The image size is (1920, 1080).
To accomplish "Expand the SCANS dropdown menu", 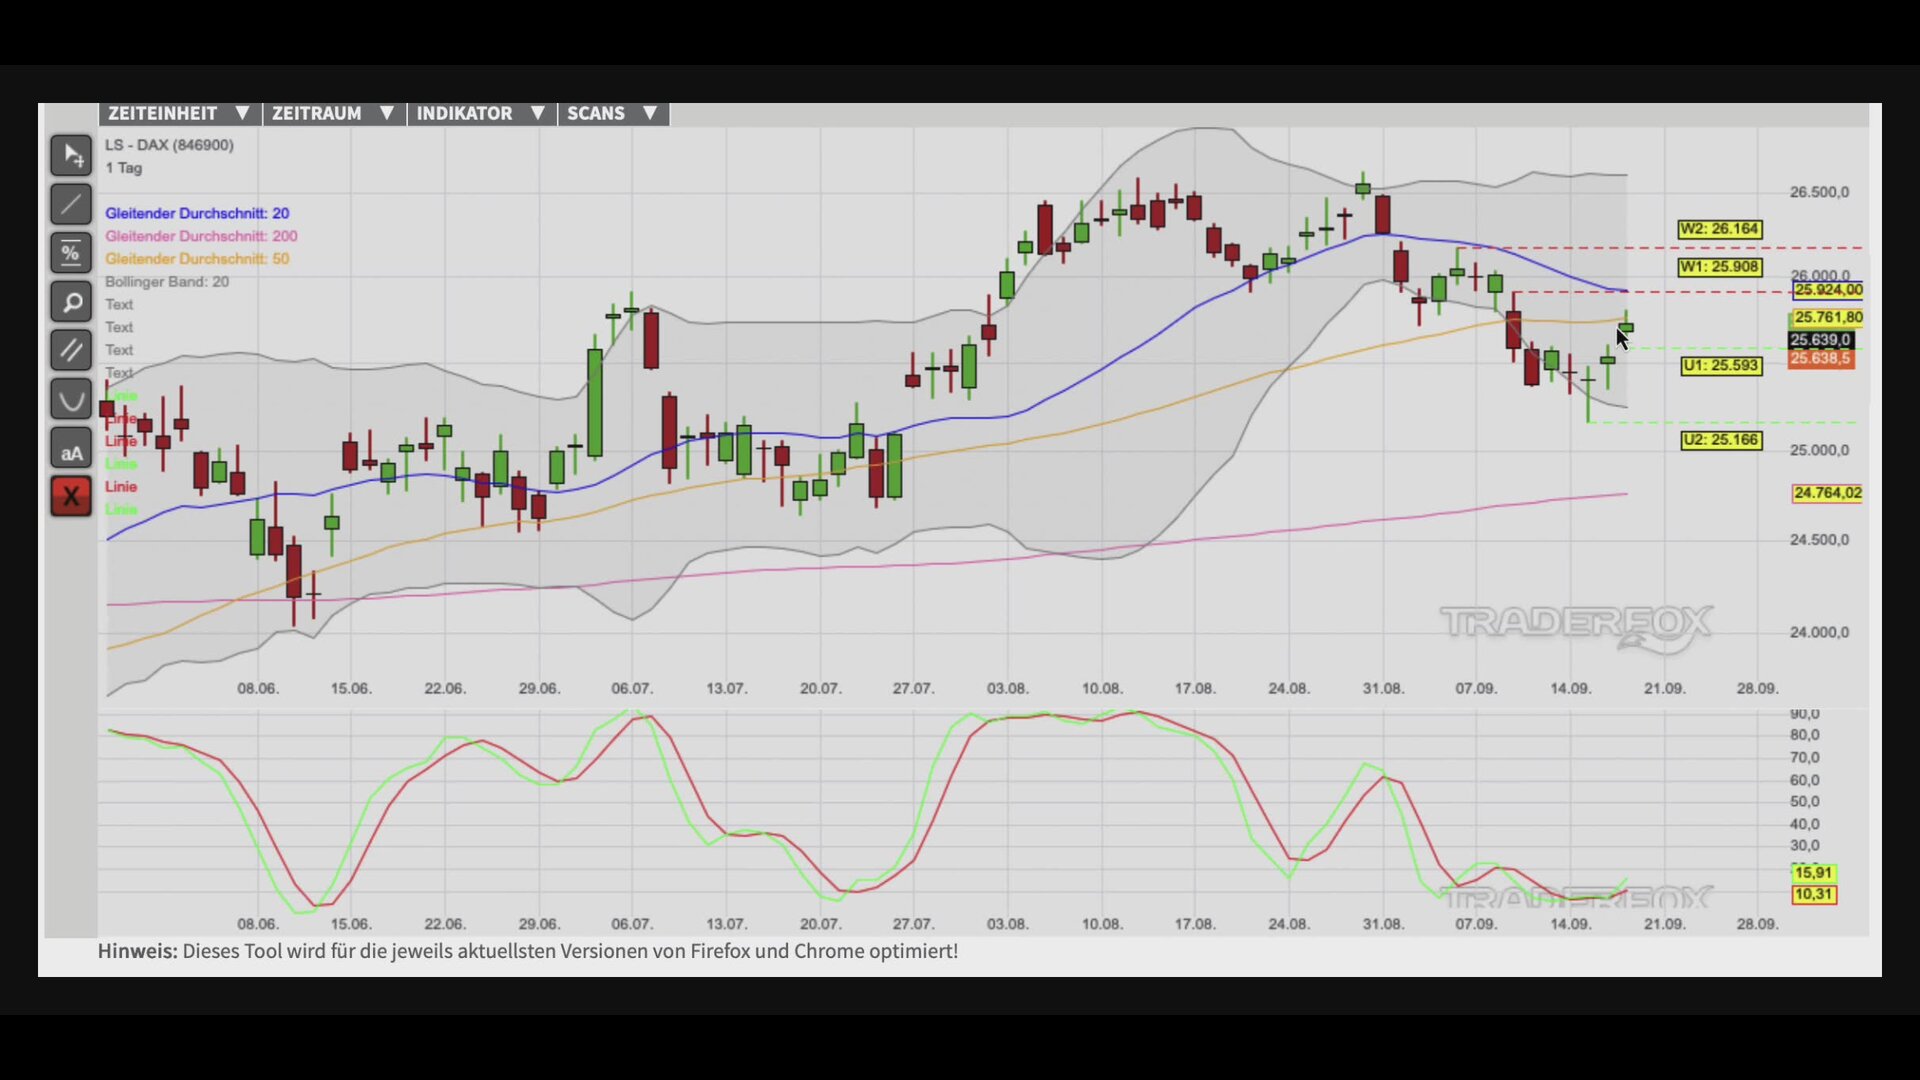I will tap(613, 114).
